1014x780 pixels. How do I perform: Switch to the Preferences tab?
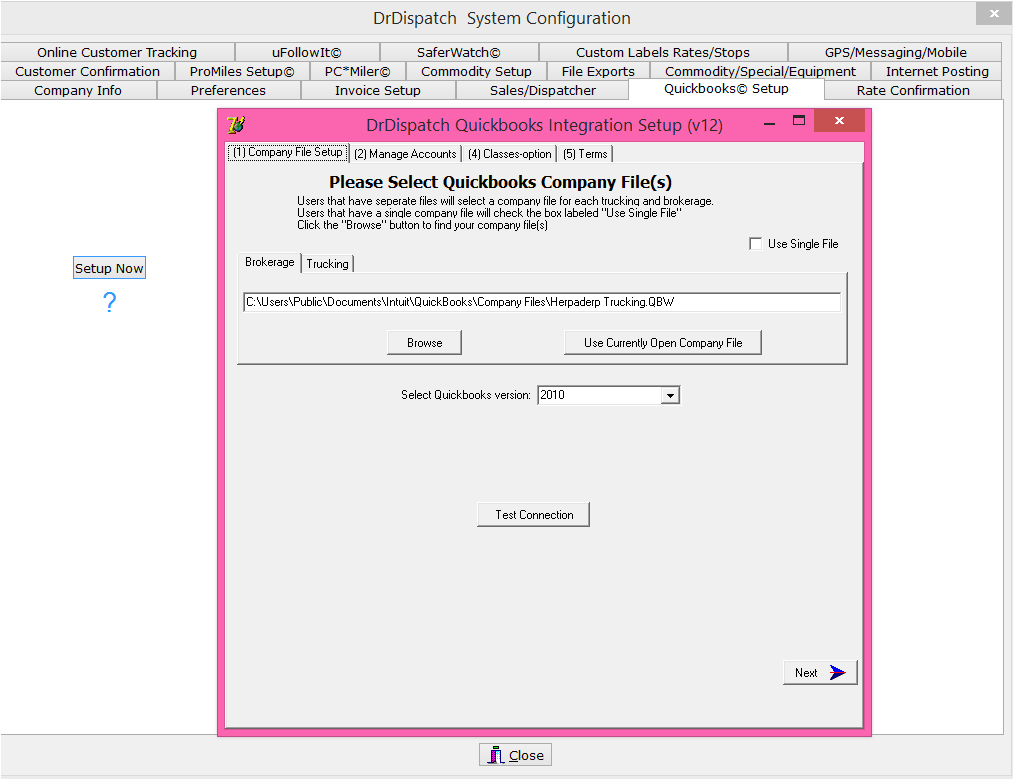point(228,91)
